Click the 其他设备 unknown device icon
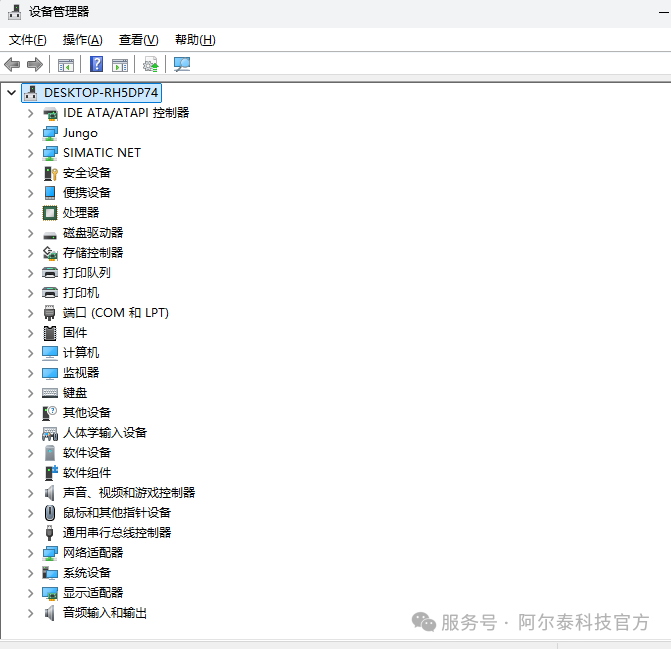The height and width of the screenshot is (649, 671). [50, 413]
